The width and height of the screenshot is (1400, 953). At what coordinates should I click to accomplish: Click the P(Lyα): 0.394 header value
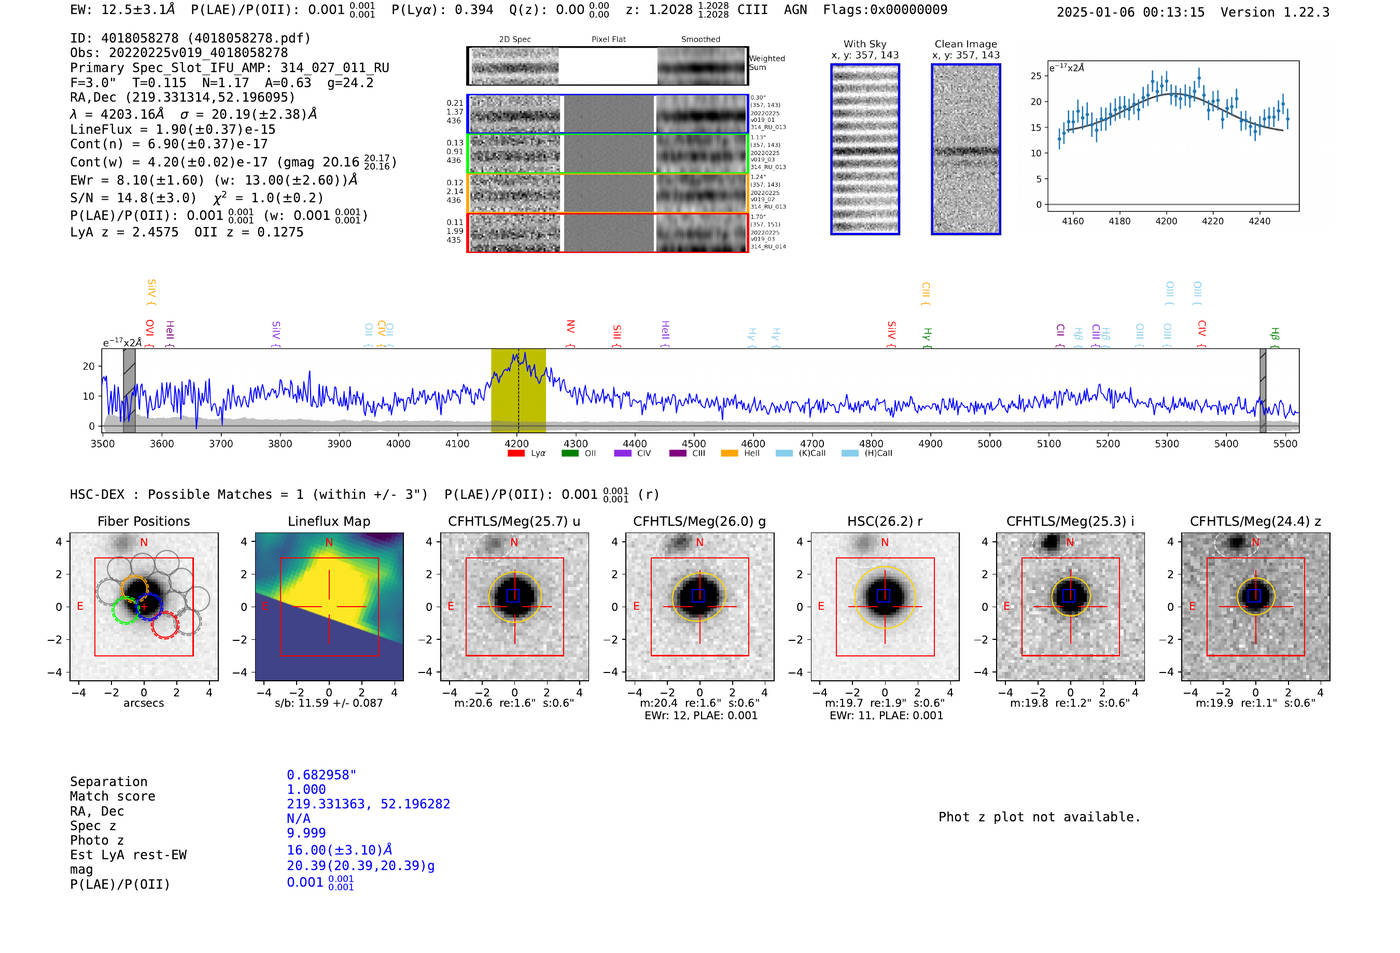coord(442,10)
